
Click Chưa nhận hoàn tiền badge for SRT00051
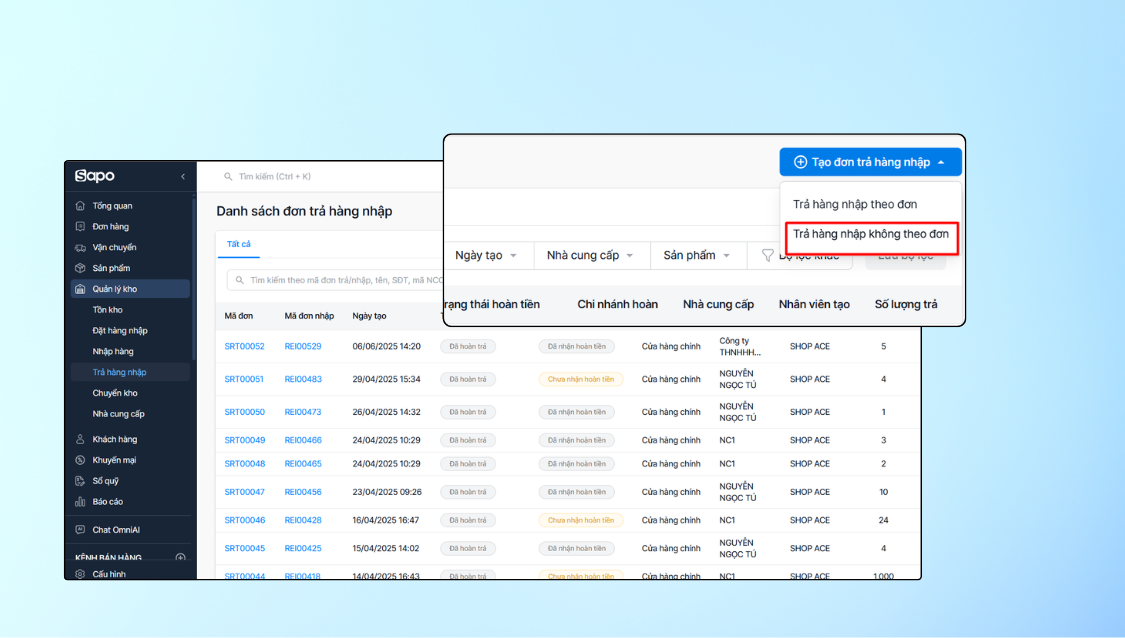coord(581,380)
